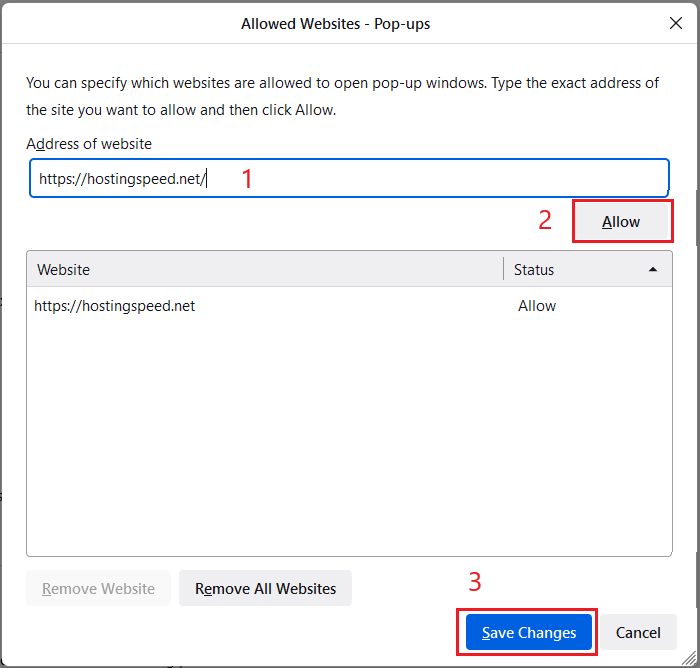Cancel the dialog

pyautogui.click(x=638, y=633)
